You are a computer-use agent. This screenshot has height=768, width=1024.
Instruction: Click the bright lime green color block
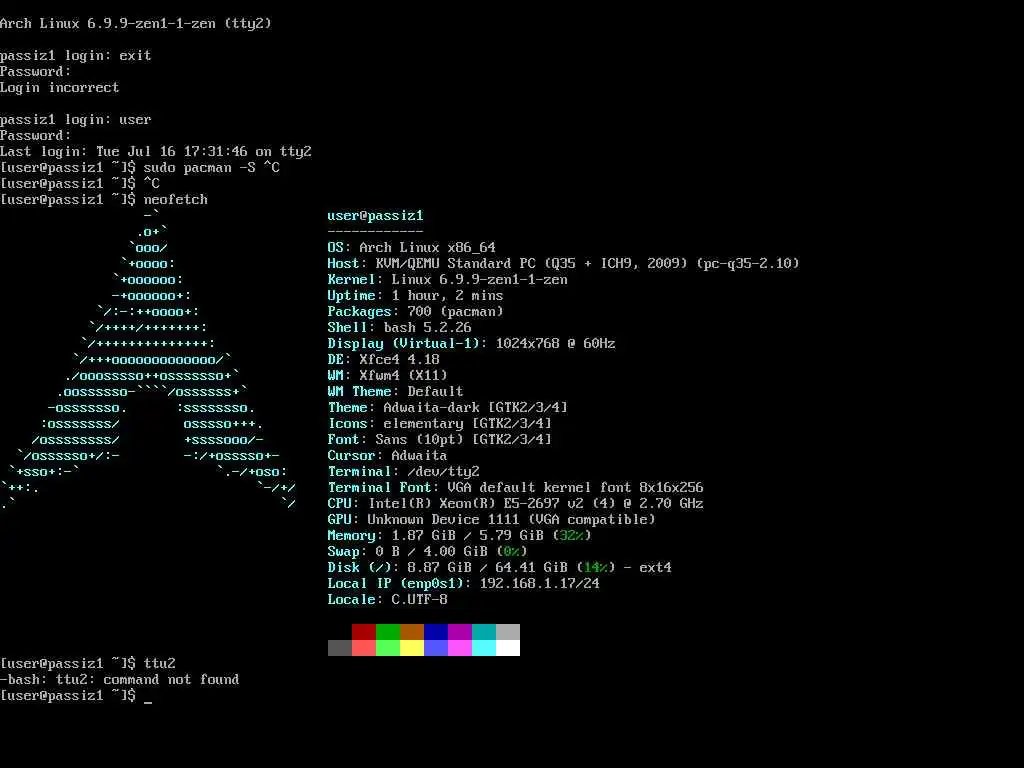388,648
